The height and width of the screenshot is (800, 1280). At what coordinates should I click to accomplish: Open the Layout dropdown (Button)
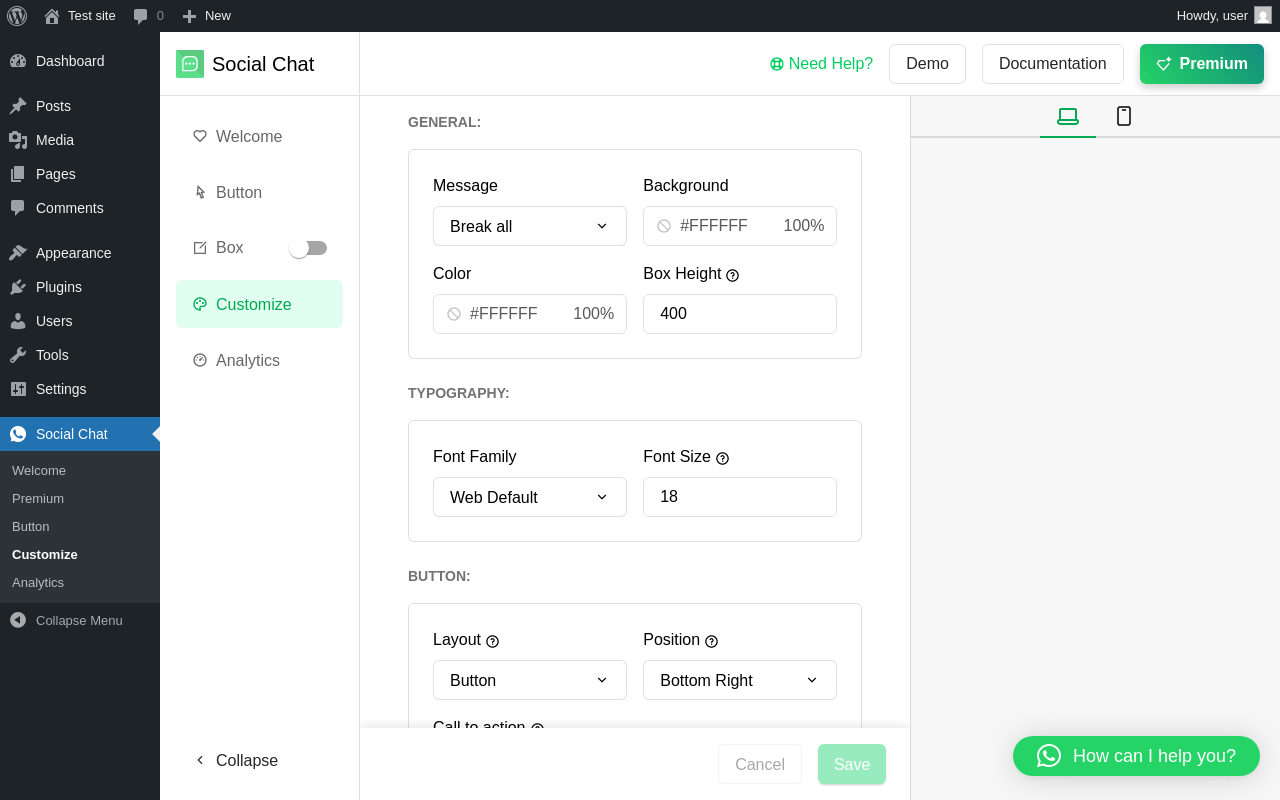click(x=530, y=680)
